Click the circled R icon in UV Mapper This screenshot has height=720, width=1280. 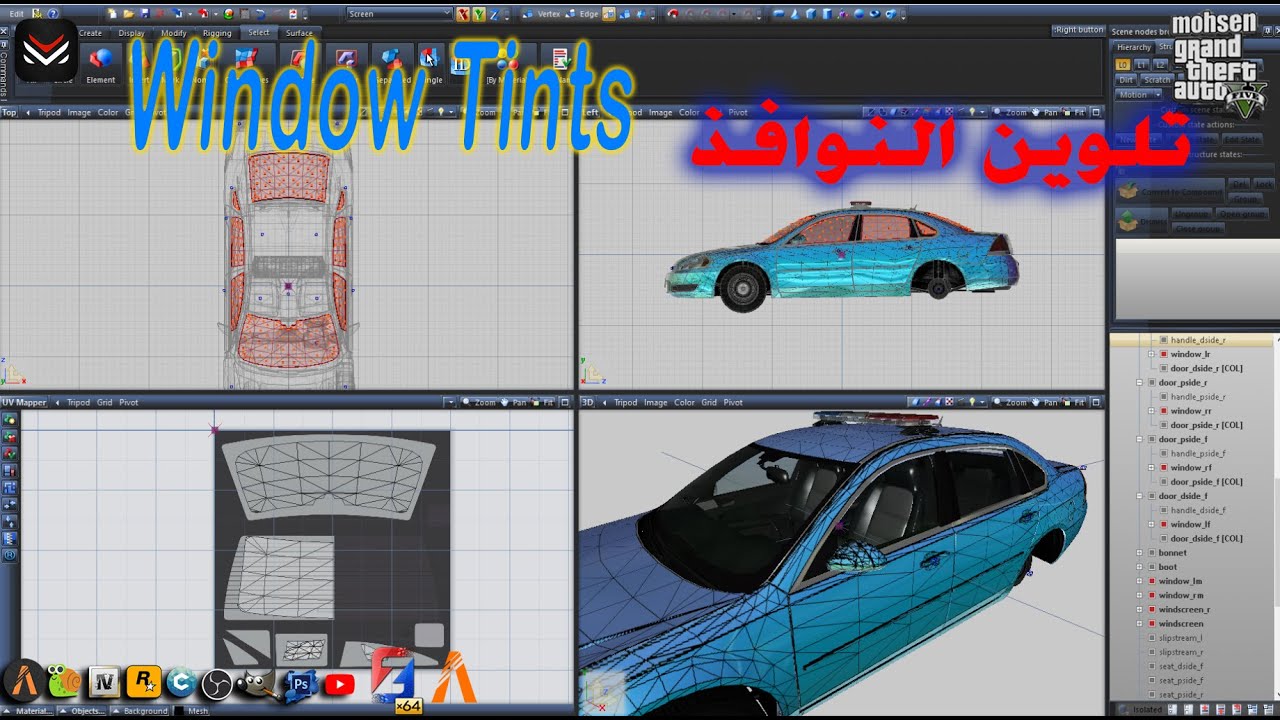click(x=10, y=554)
